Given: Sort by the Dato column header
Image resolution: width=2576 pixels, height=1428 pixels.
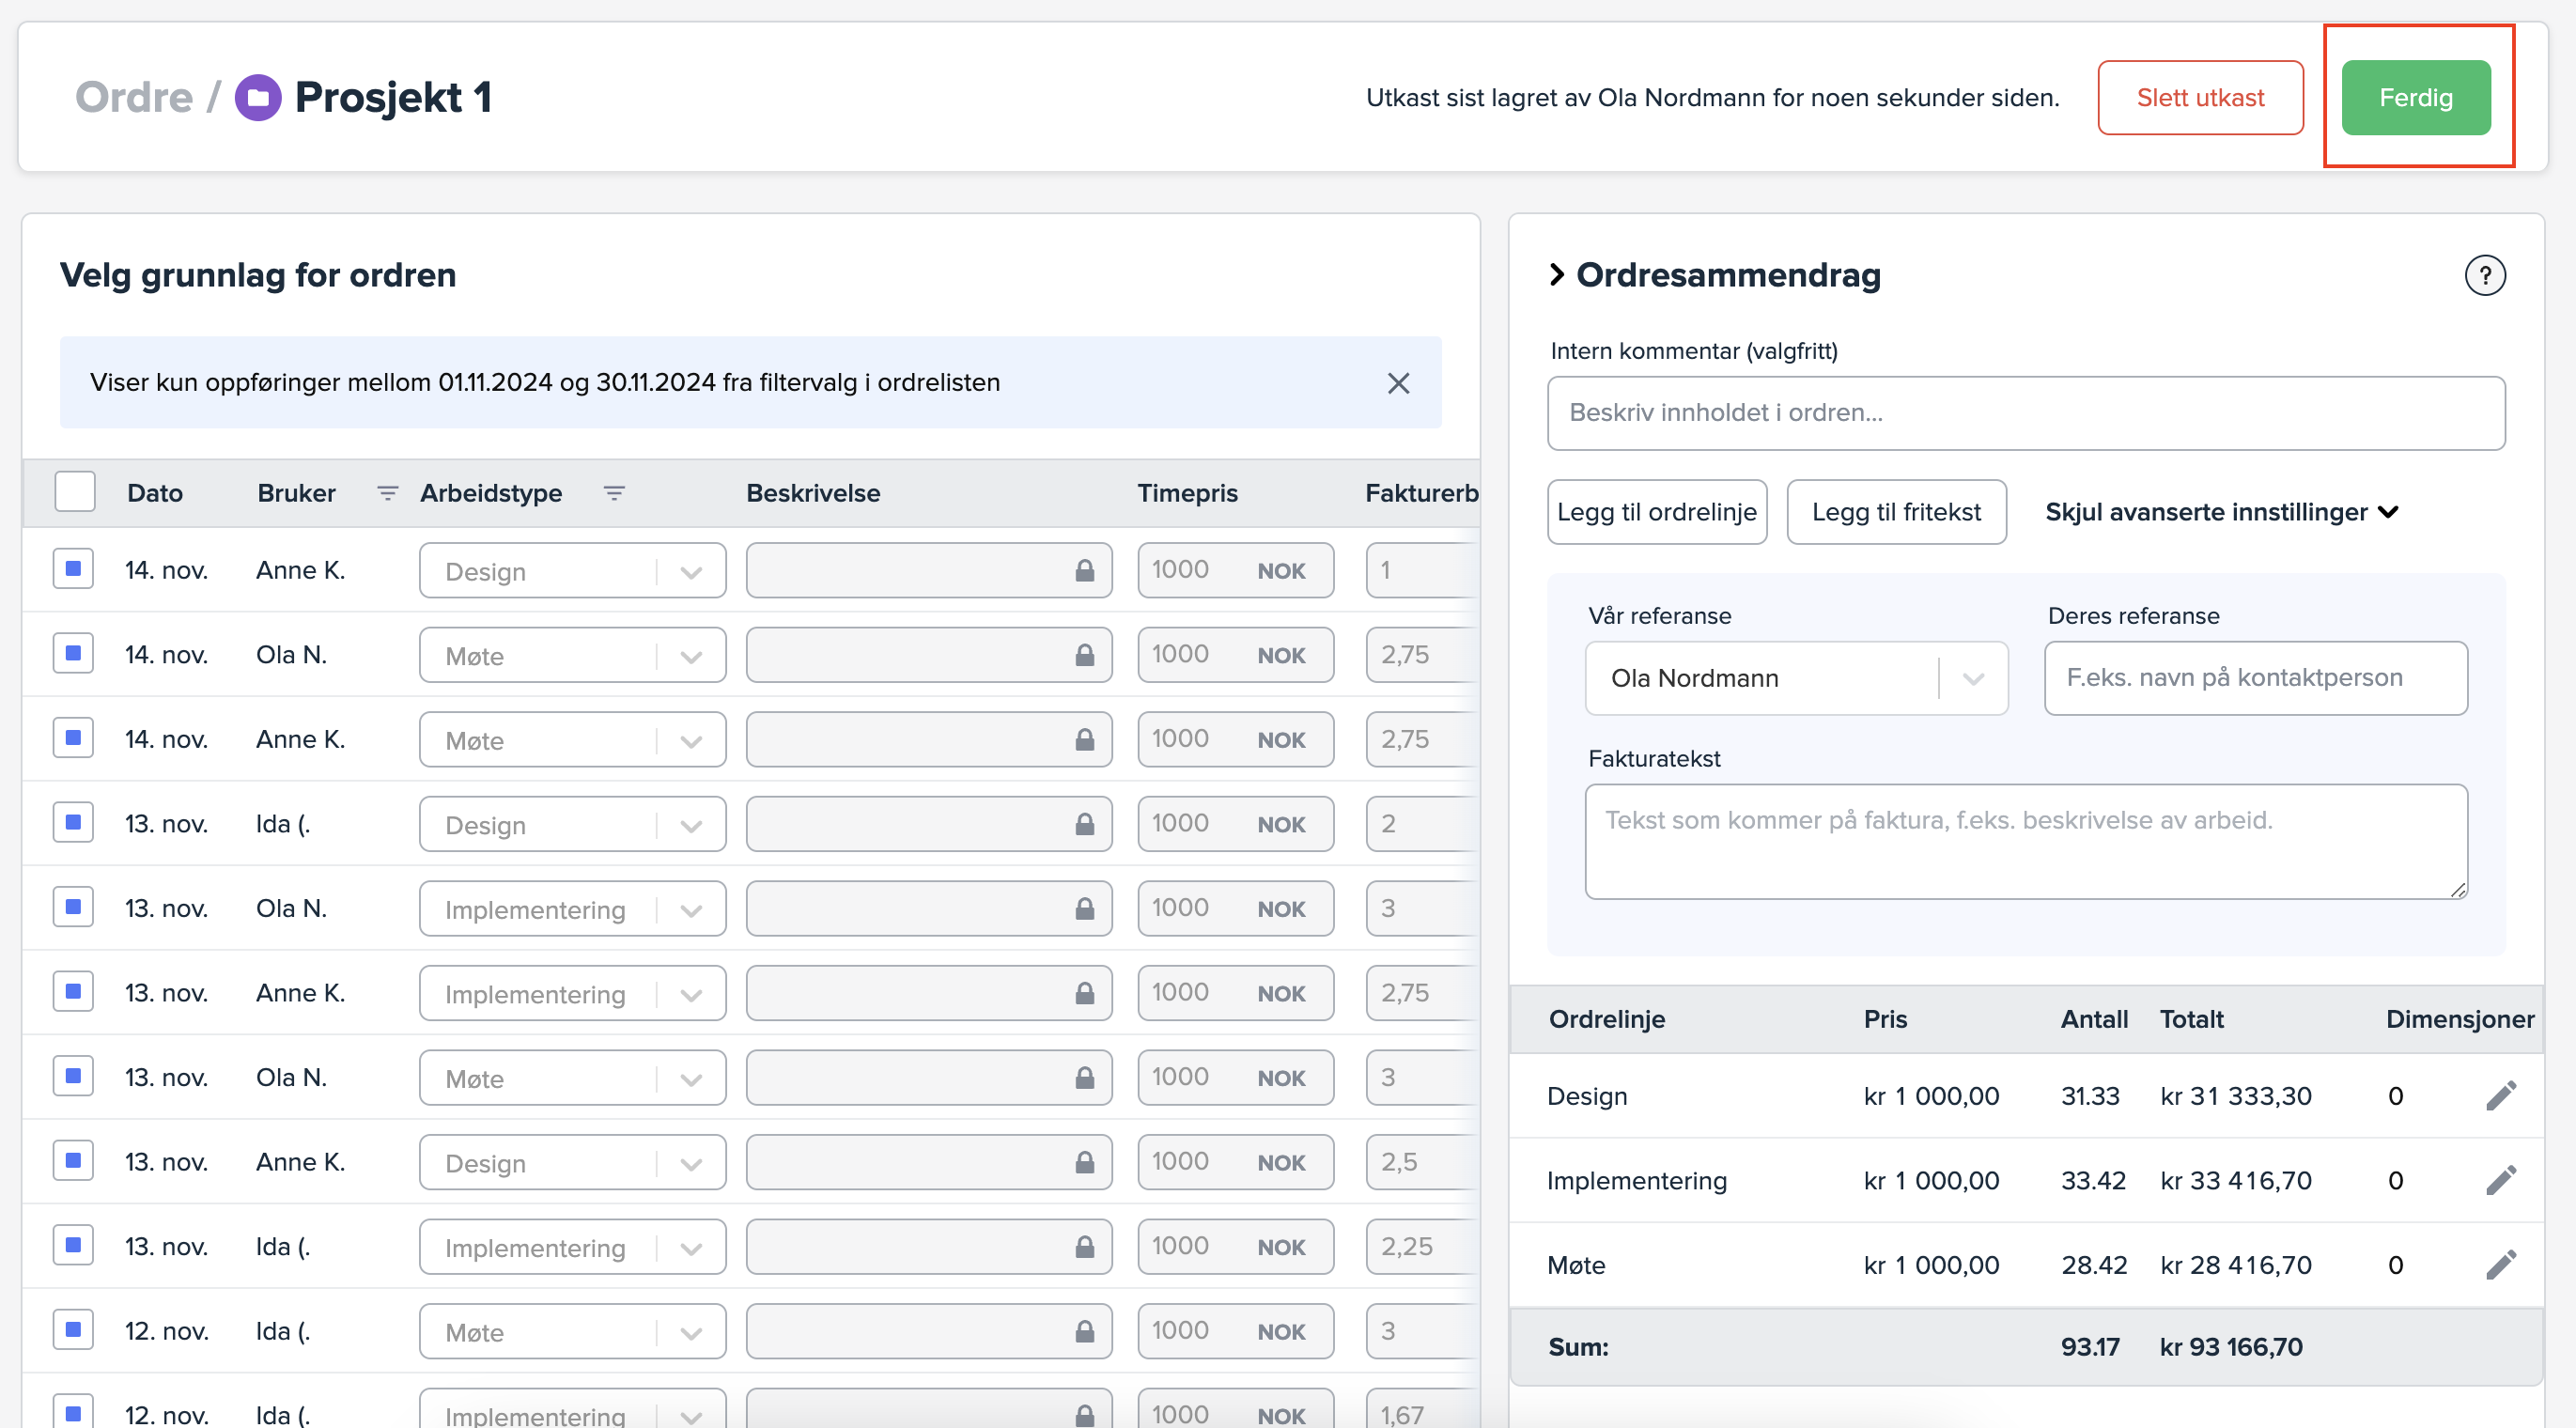Looking at the screenshot, I should [x=155, y=493].
